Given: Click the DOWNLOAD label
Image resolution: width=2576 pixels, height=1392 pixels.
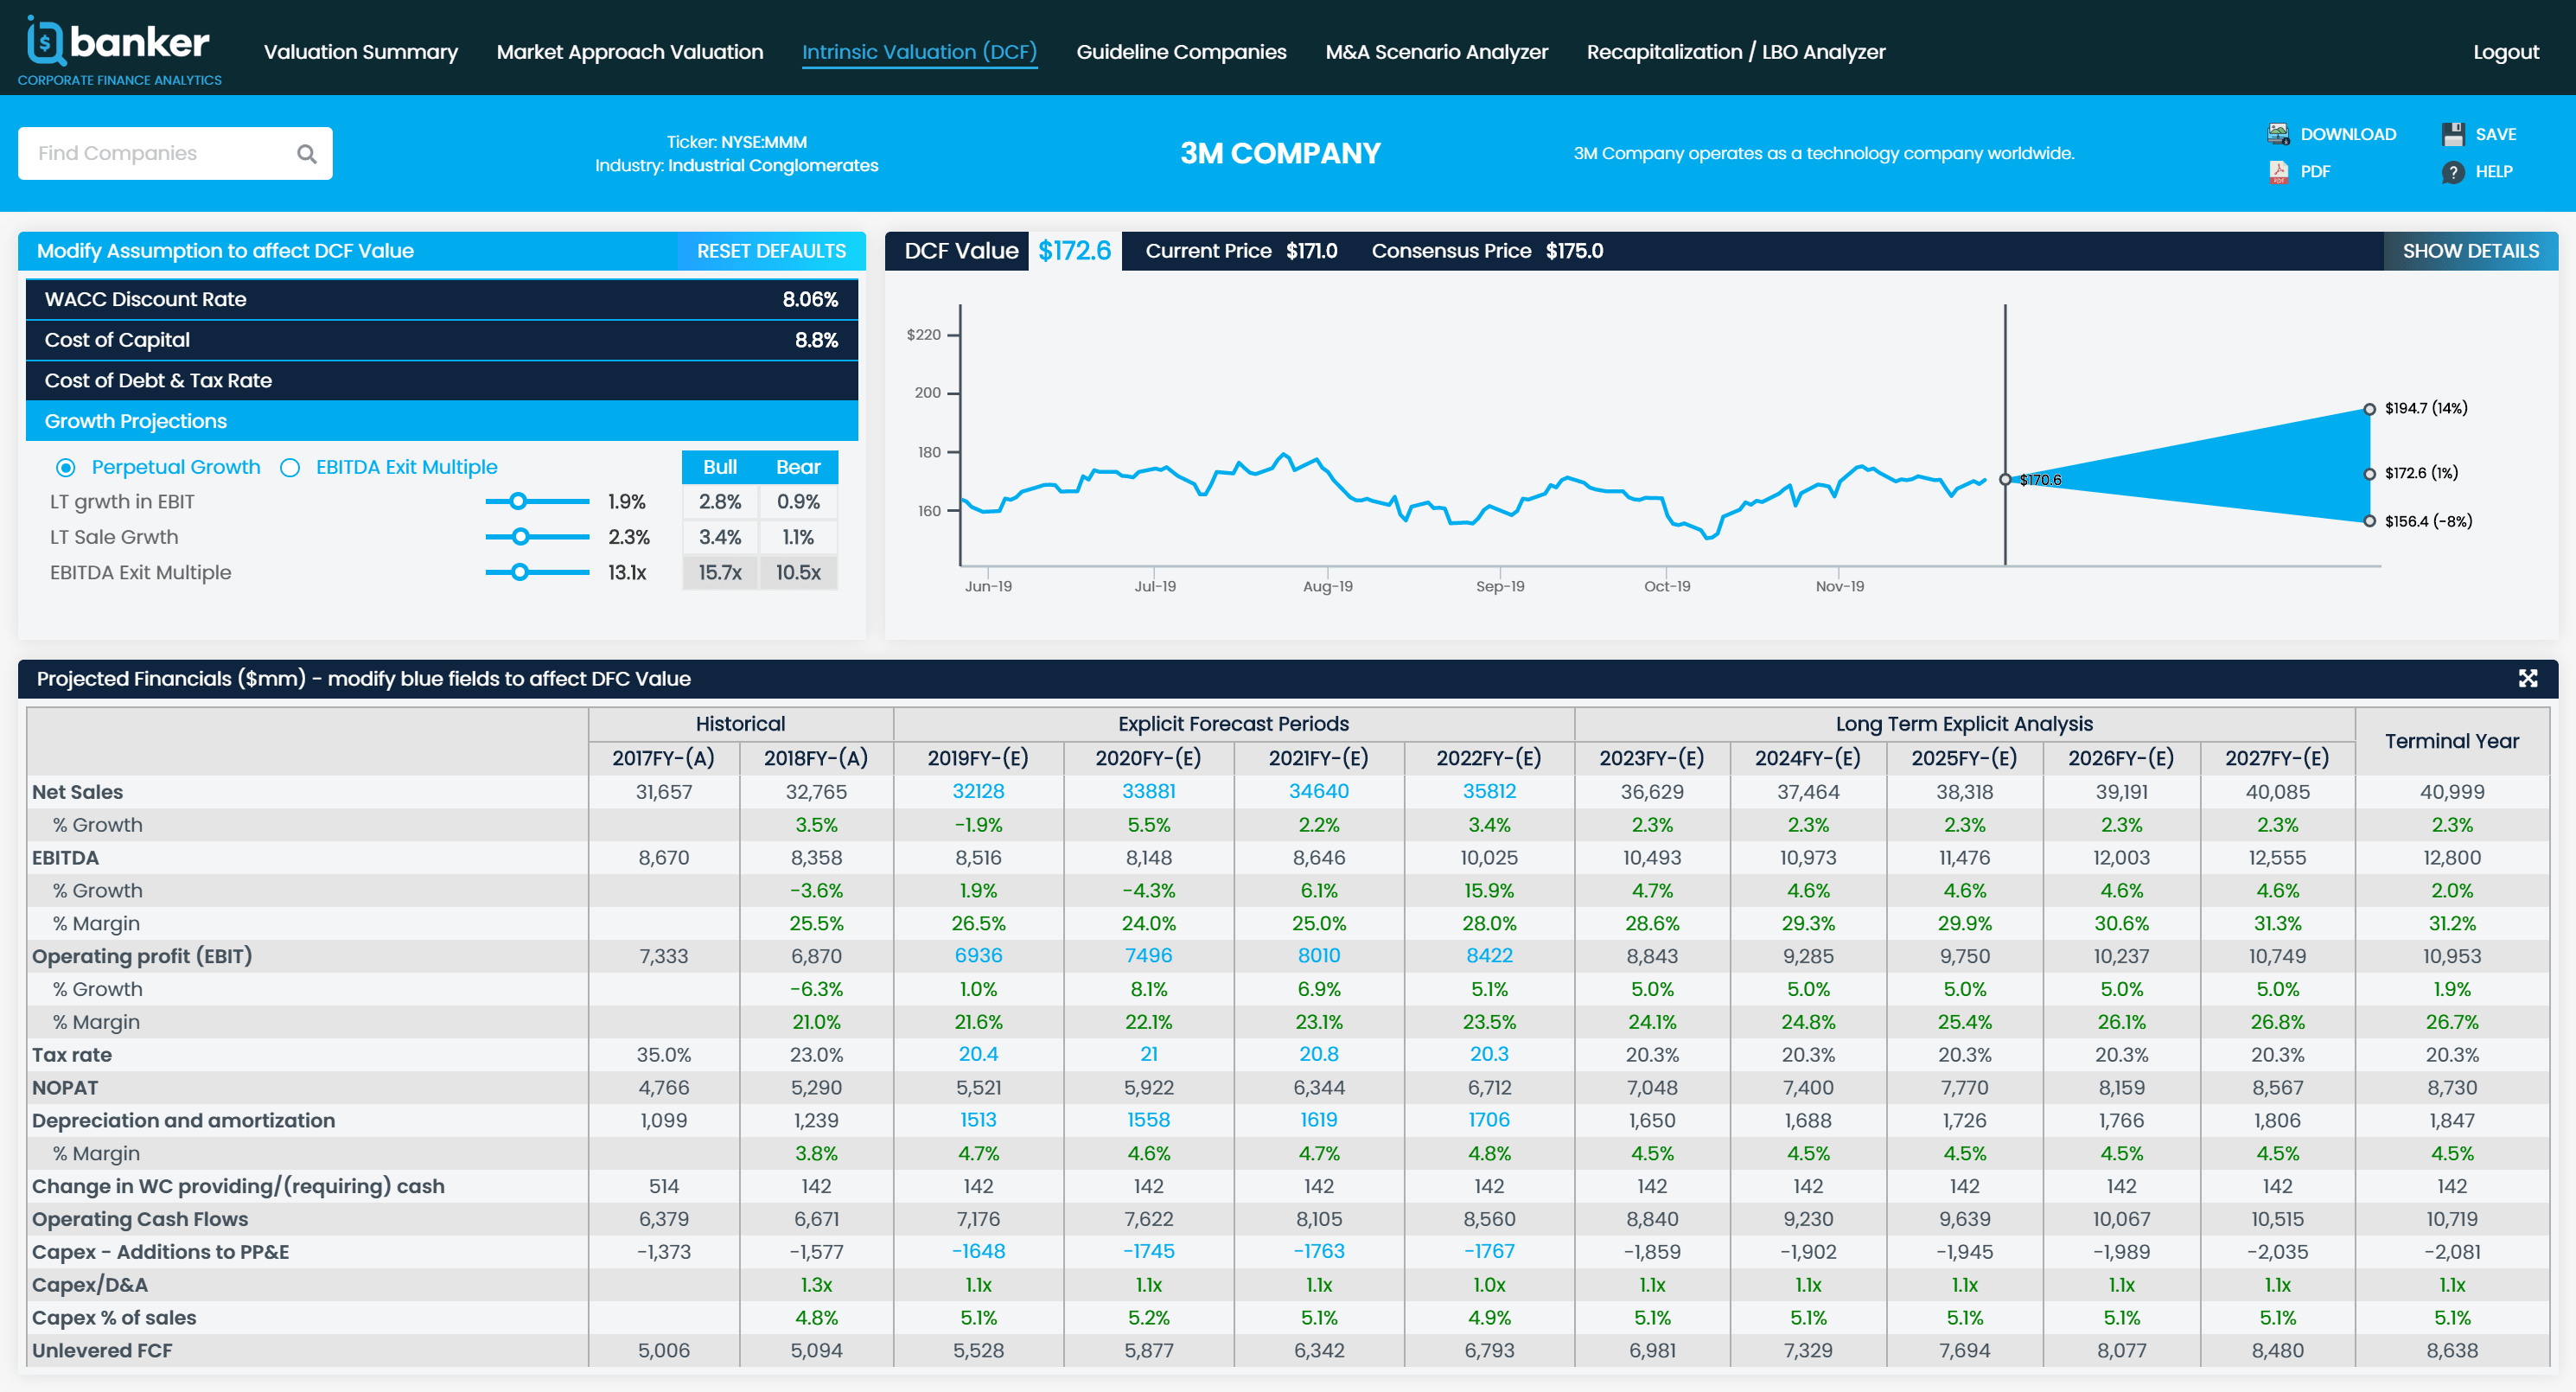Looking at the screenshot, I should pos(2347,134).
